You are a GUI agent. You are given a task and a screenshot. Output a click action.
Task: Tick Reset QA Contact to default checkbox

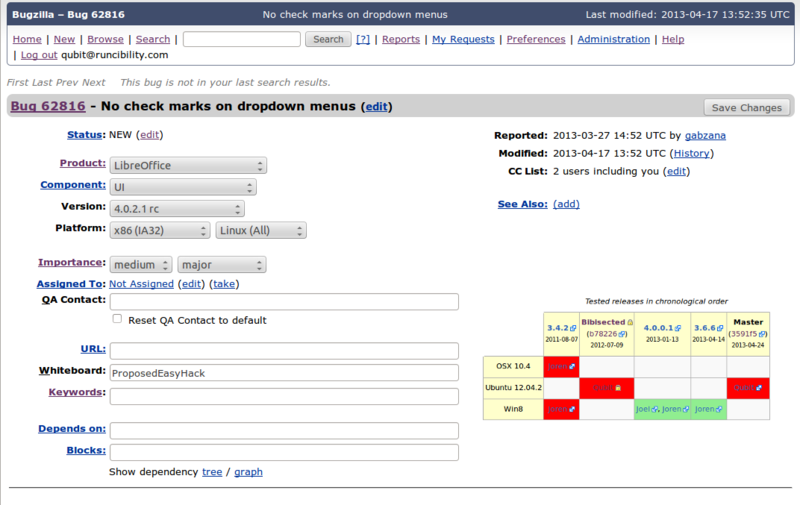[x=117, y=319]
